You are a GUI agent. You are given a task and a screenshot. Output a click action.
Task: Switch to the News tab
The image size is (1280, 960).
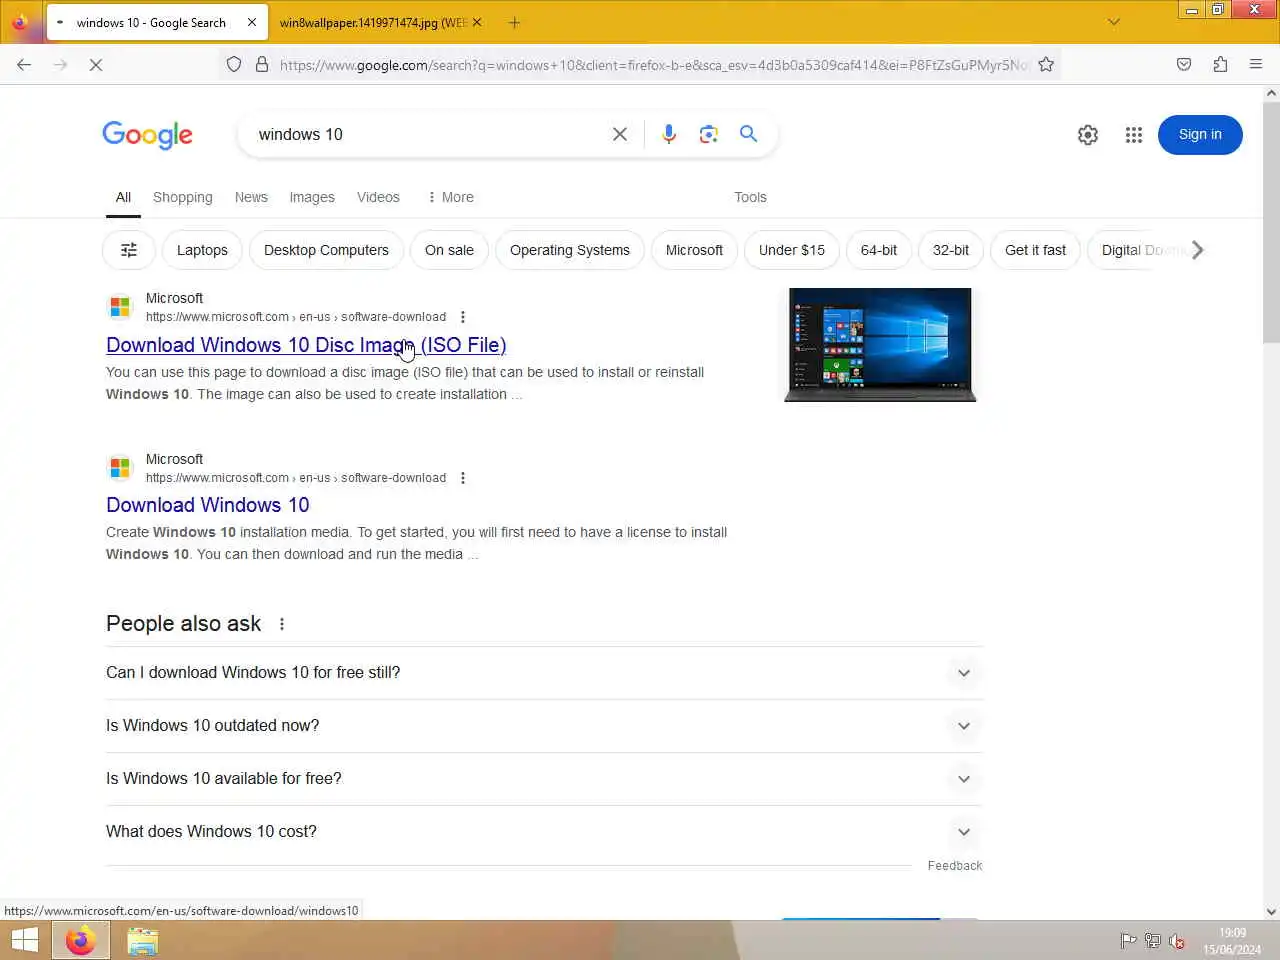251,197
